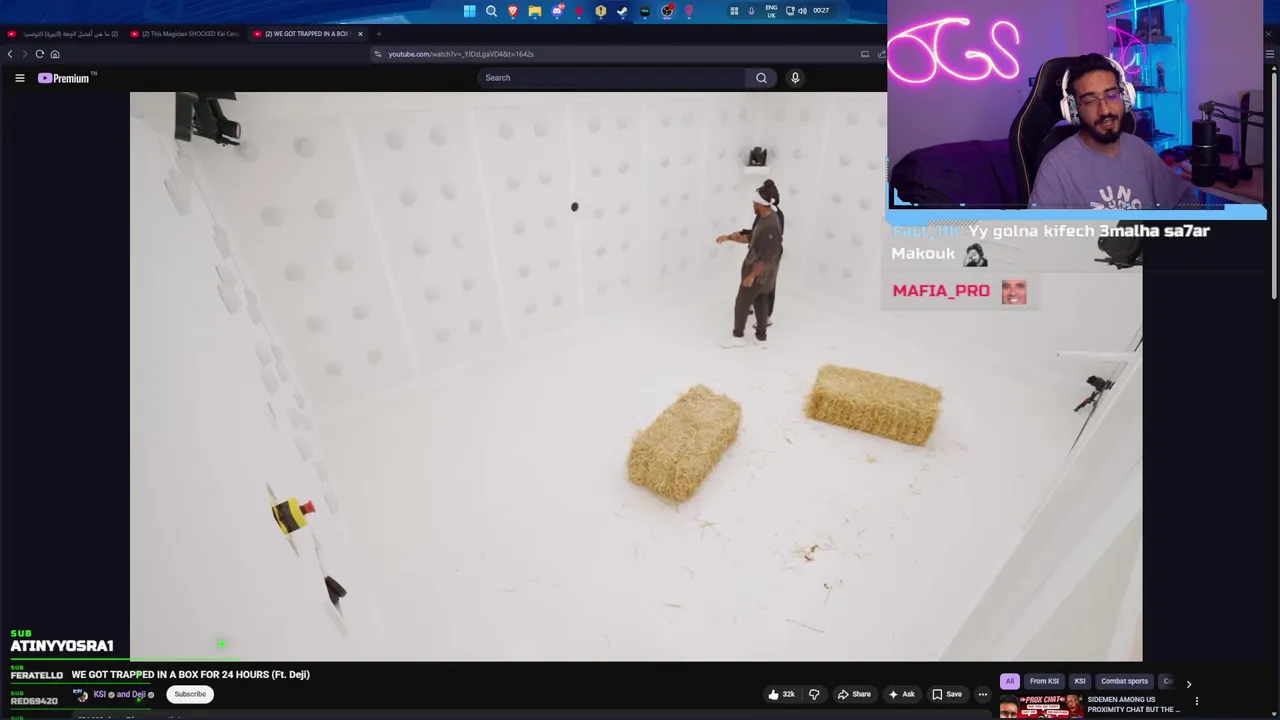
Task: Select the 'From KSI' filter chip
Action: tap(1044, 682)
